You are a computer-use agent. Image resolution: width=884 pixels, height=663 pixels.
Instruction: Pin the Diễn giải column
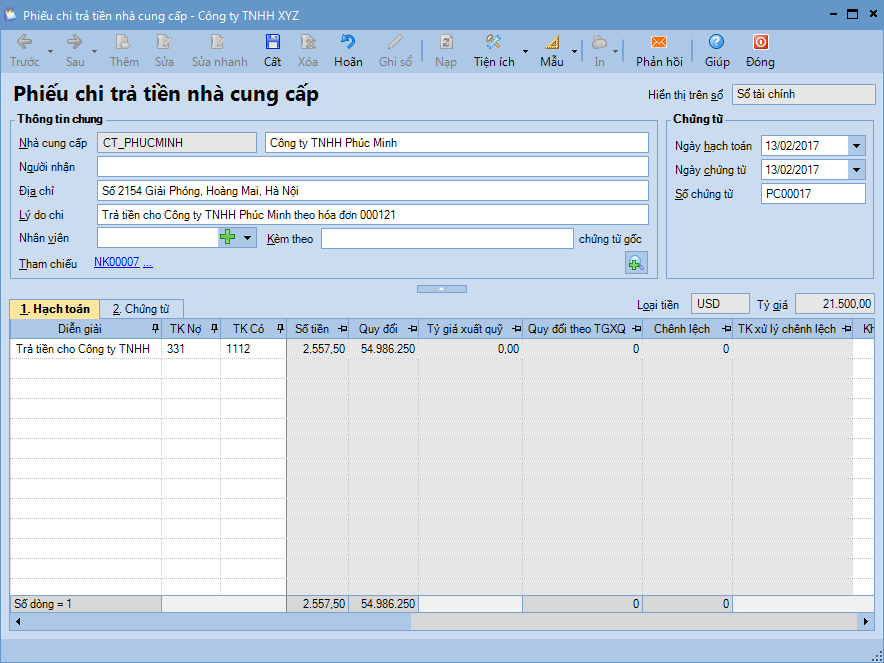(156, 329)
